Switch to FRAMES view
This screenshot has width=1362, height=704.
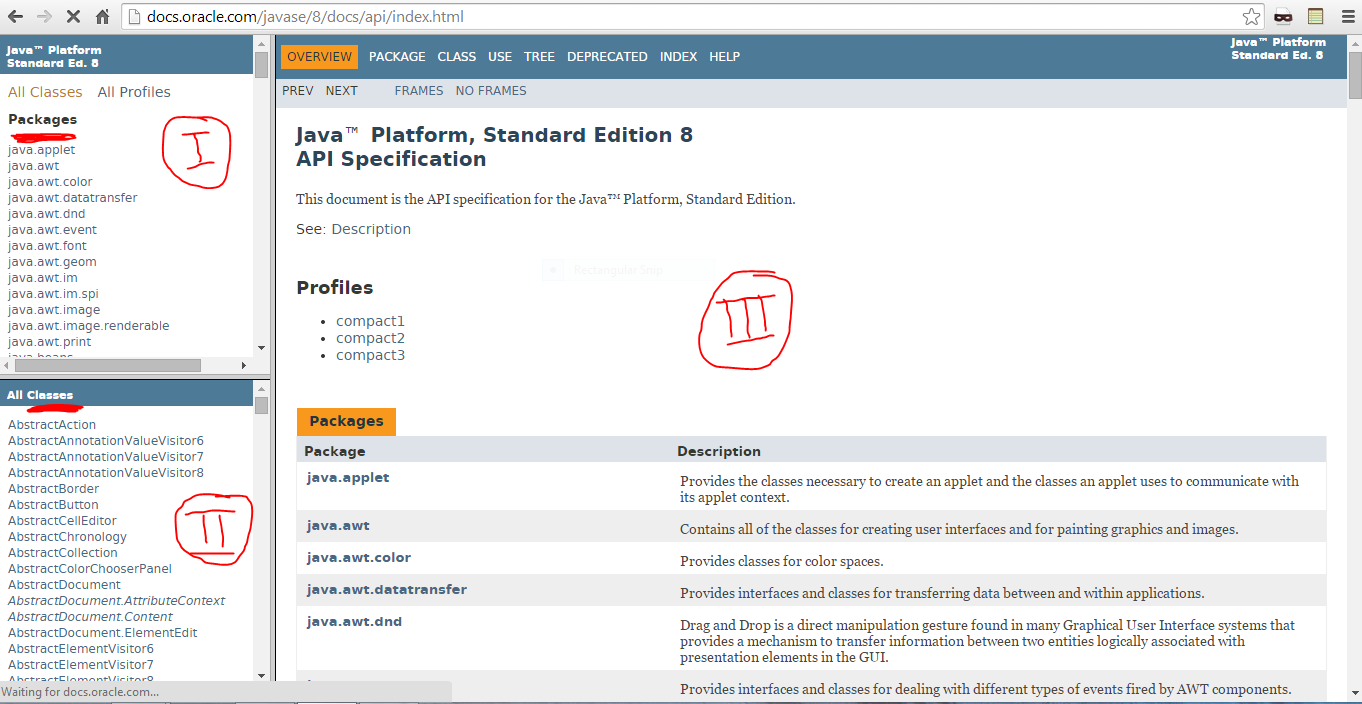[x=419, y=91]
